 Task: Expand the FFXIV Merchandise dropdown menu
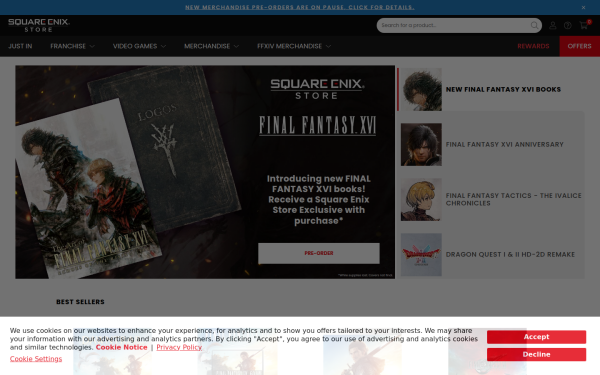click(x=294, y=46)
